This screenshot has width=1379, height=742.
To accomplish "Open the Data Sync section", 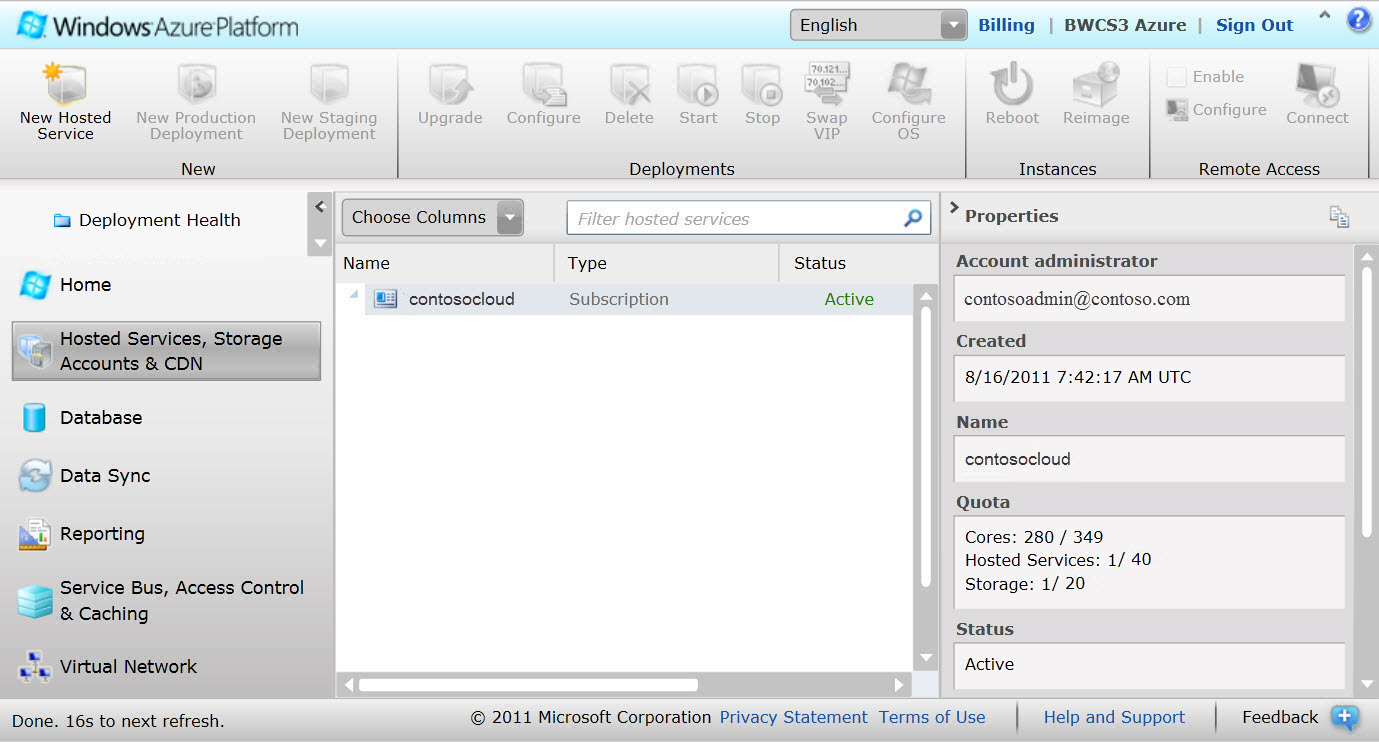I will 85,476.
